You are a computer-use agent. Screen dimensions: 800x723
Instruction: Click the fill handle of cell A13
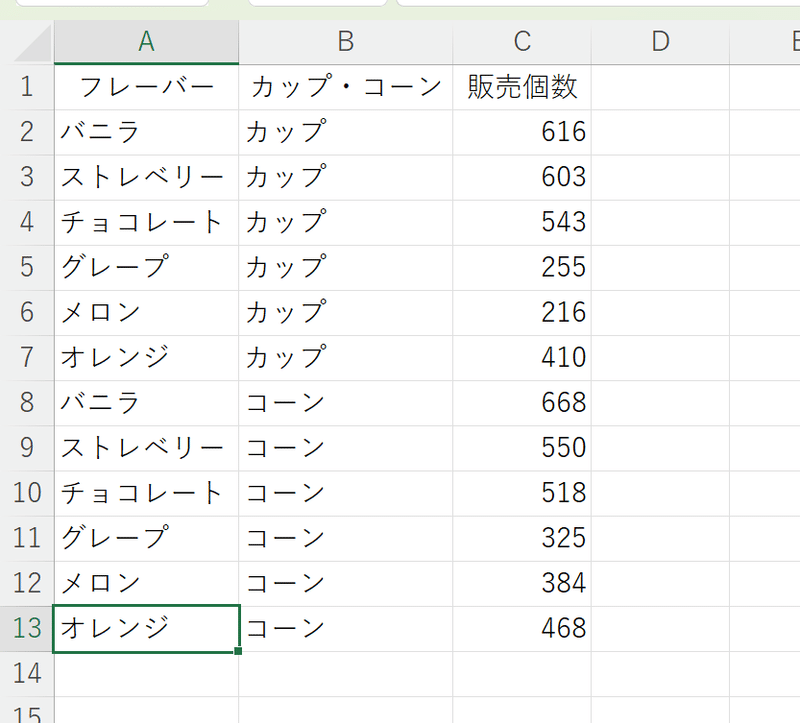tap(238, 651)
